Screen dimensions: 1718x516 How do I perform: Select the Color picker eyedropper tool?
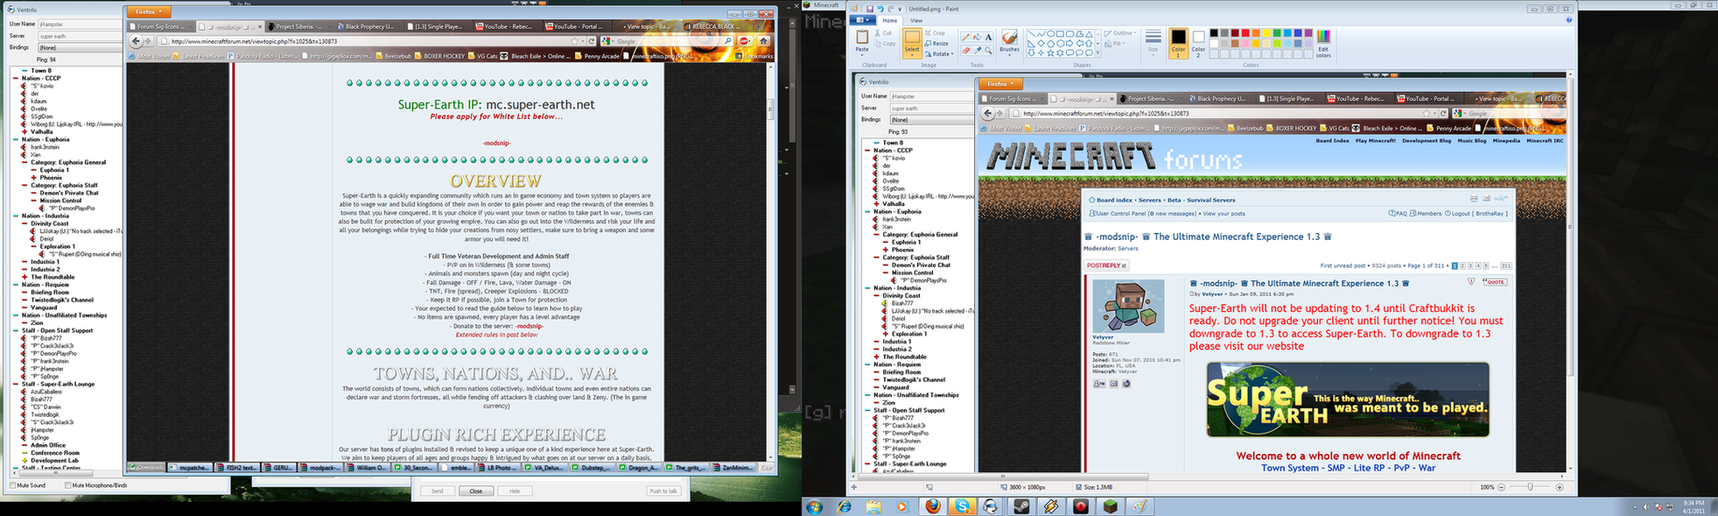979,50
